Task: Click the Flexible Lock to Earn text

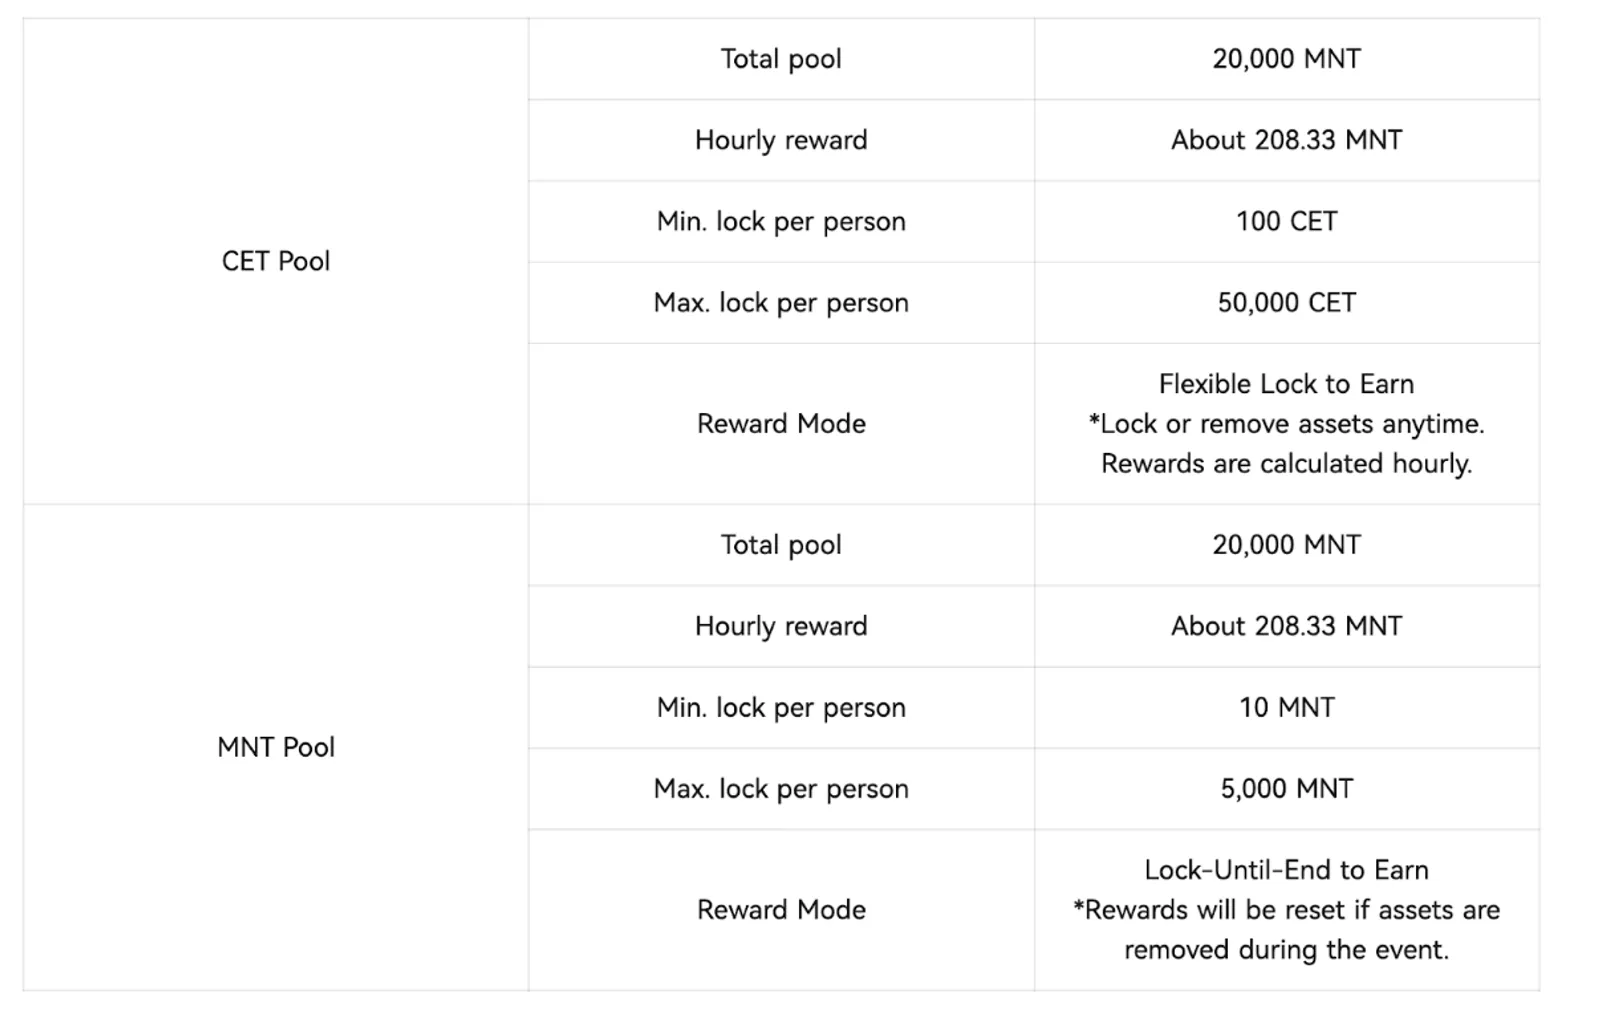Action: pyautogui.click(x=1287, y=384)
